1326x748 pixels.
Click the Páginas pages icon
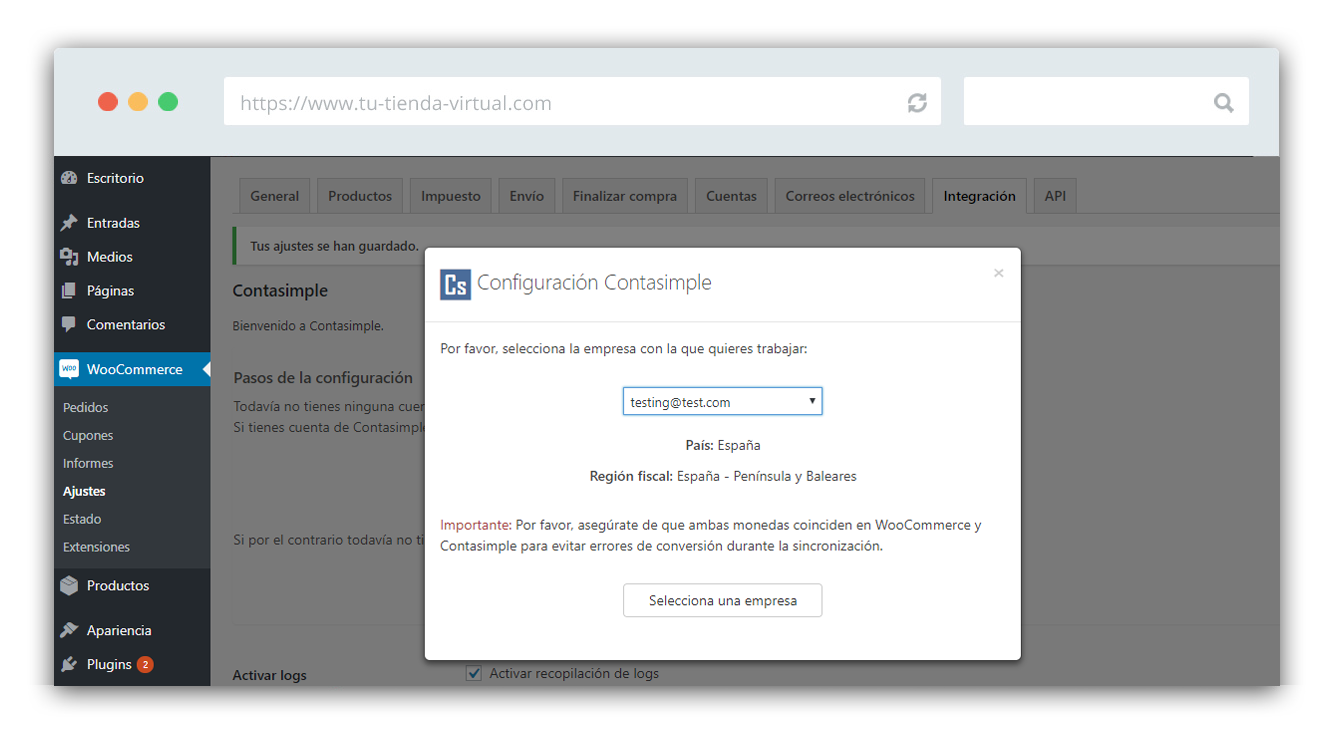(x=69, y=291)
